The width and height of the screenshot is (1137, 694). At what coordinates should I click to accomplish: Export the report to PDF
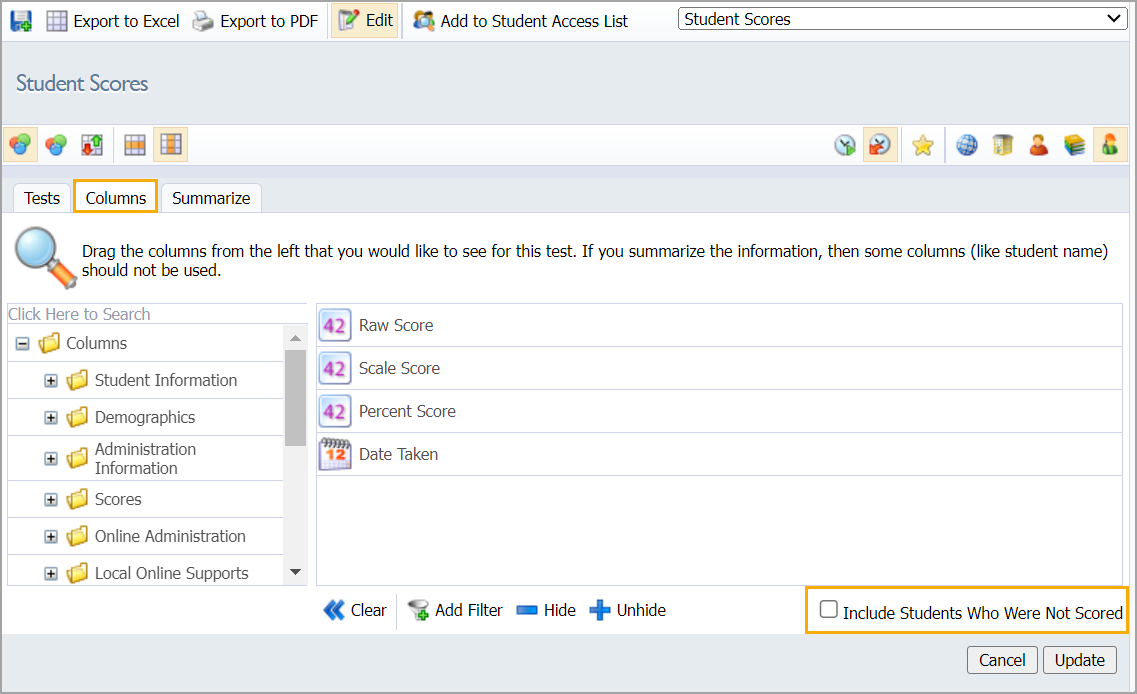click(x=255, y=21)
